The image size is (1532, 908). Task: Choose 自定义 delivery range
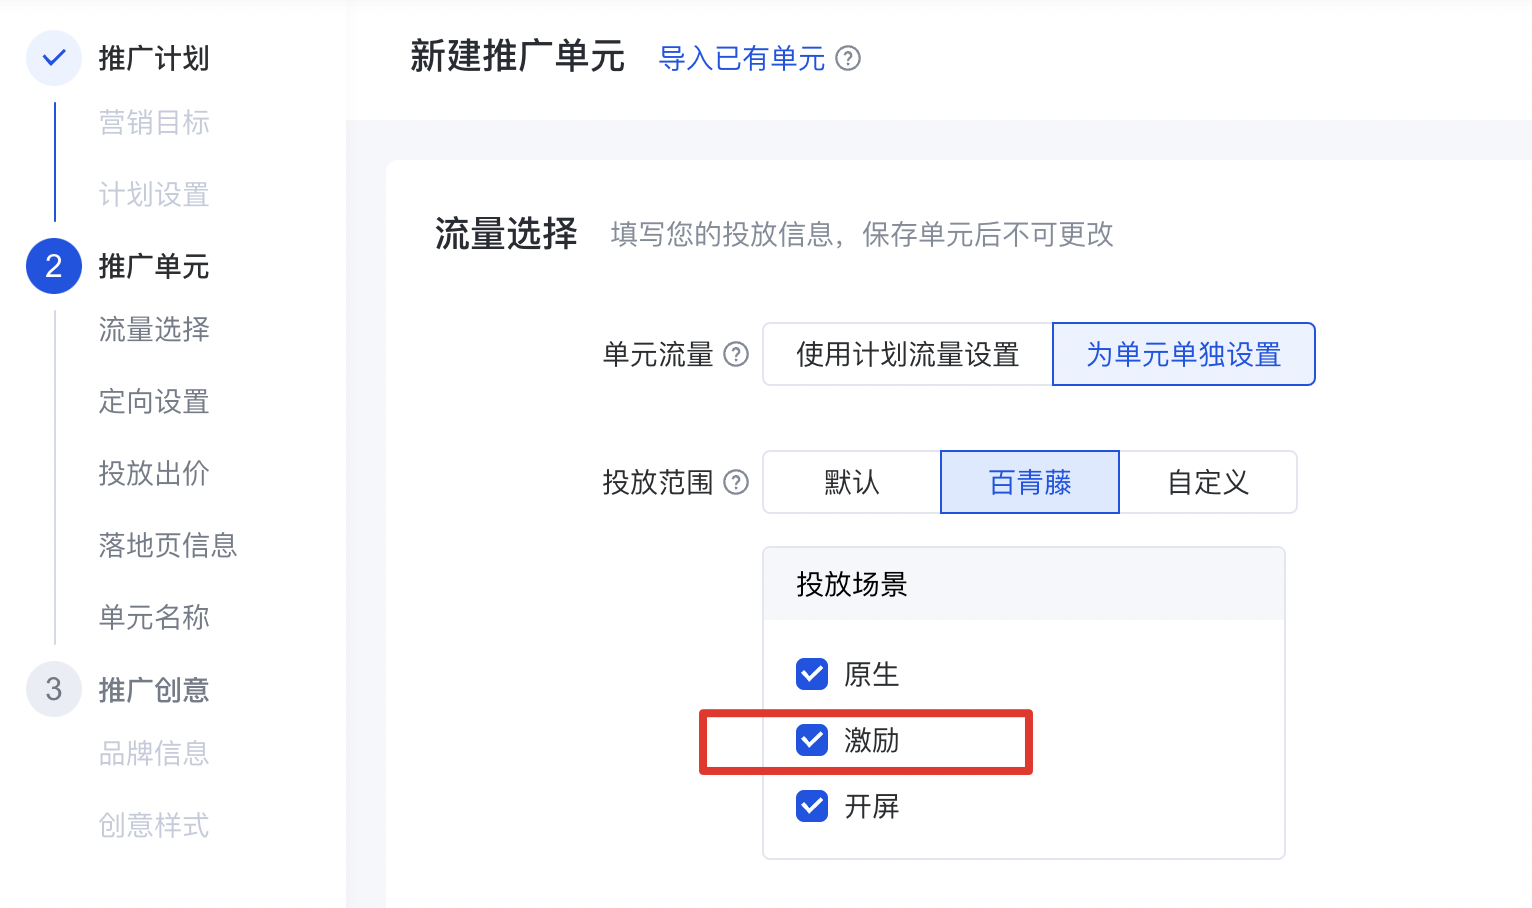pos(1208,482)
